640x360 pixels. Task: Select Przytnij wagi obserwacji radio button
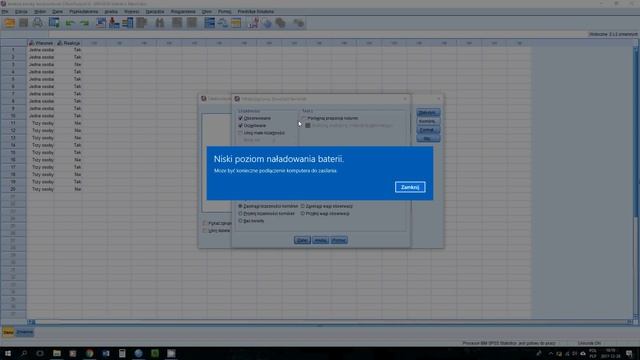tap(303, 213)
